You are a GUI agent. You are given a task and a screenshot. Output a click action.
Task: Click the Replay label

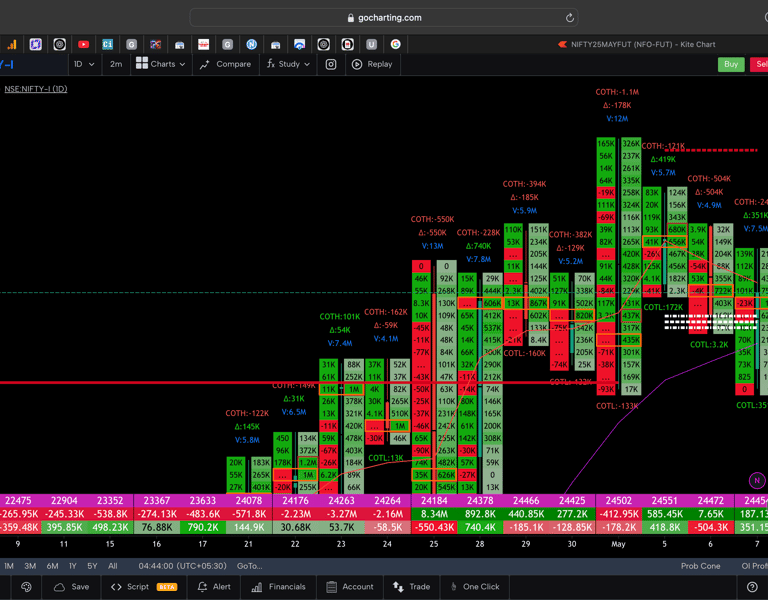pyautogui.click(x=380, y=64)
